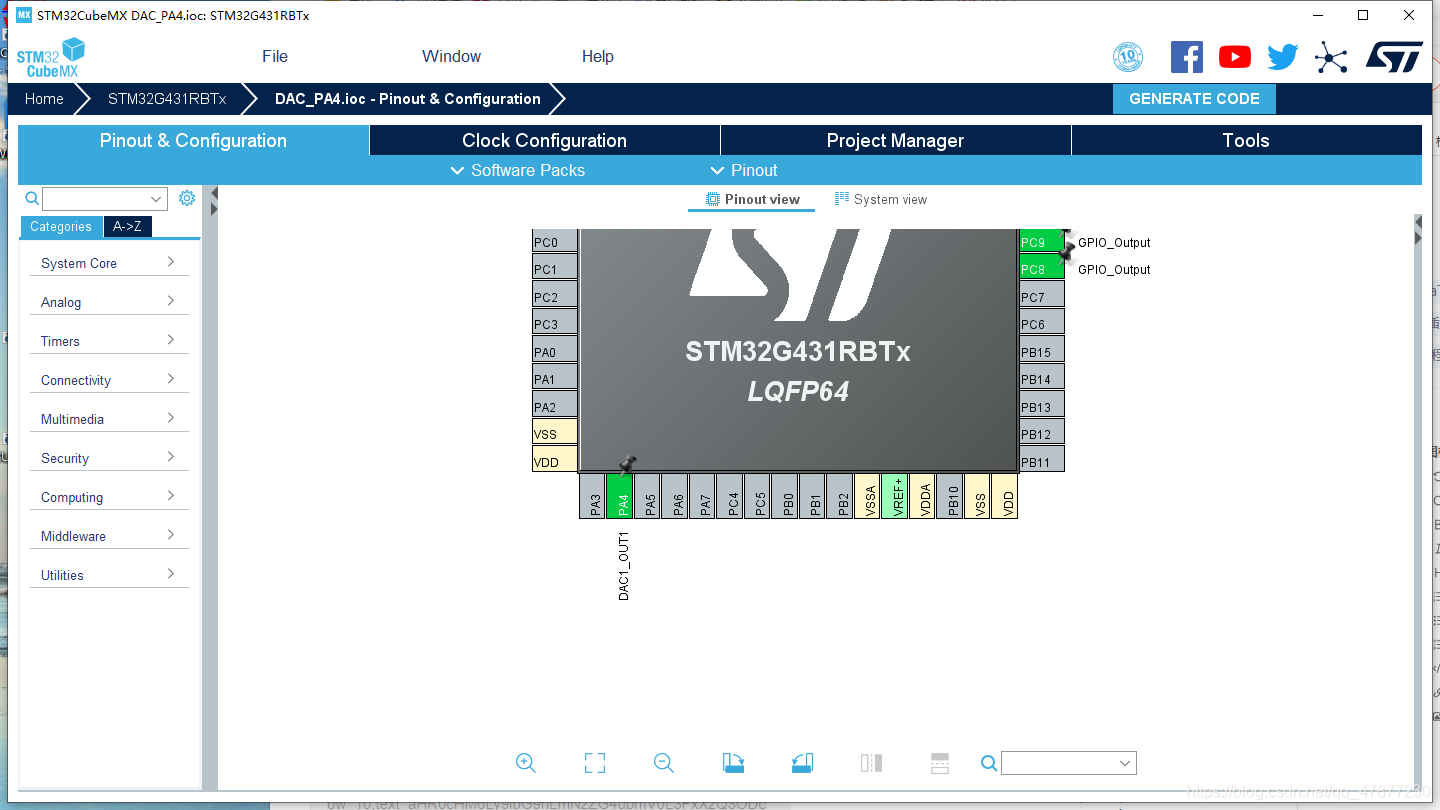
Task: Toggle horizontal split layout icon
Action: pos(940,763)
